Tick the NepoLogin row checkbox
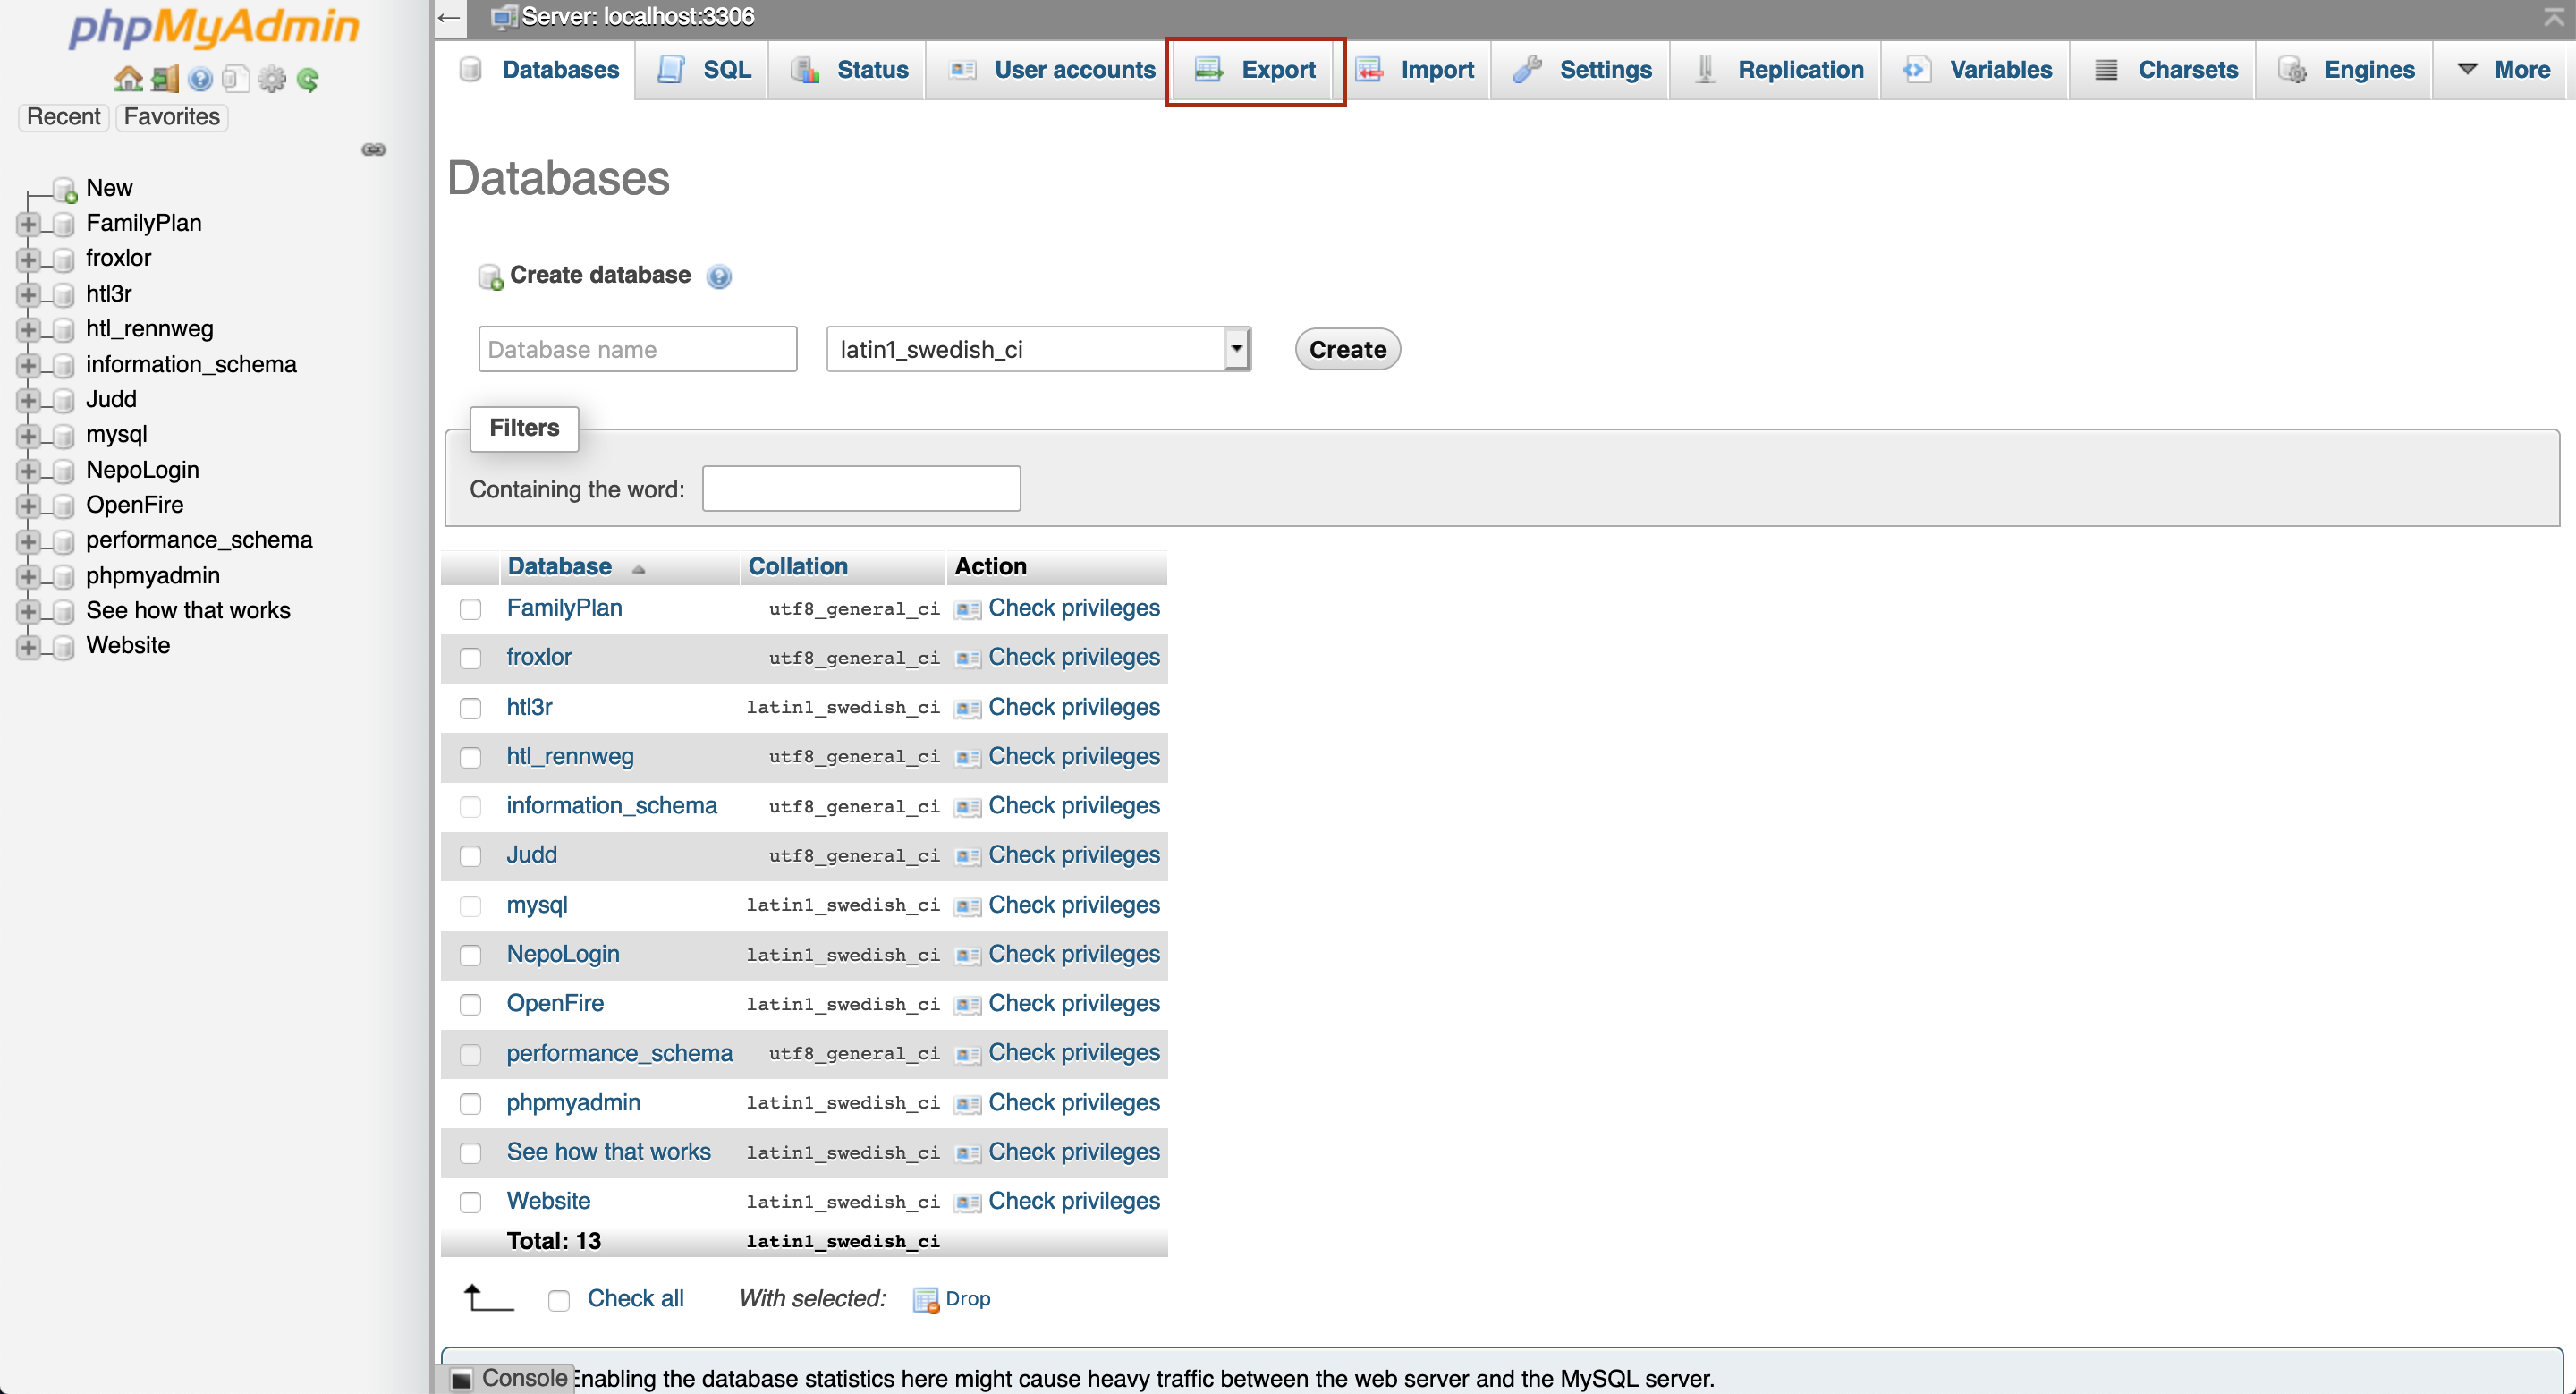This screenshot has width=2576, height=1394. [x=470, y=955]
